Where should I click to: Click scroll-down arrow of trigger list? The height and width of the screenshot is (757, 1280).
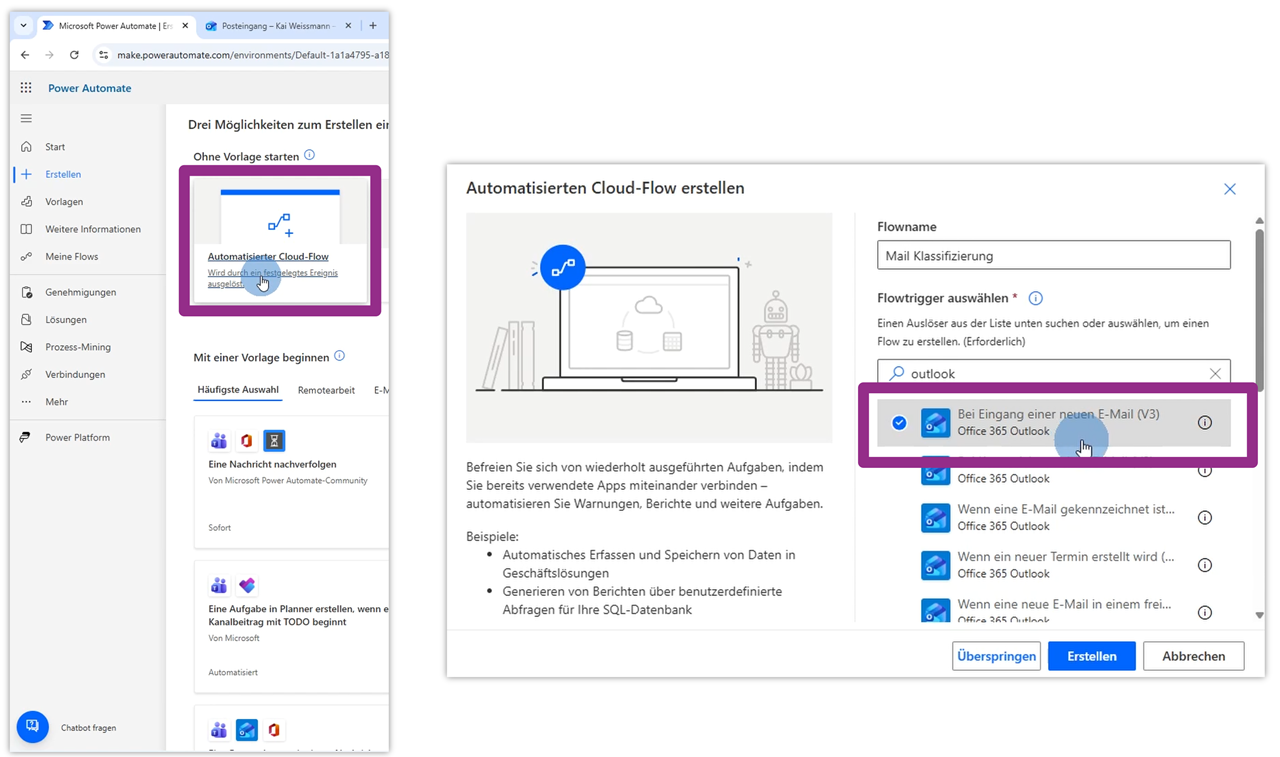[x=1259, y=615]
